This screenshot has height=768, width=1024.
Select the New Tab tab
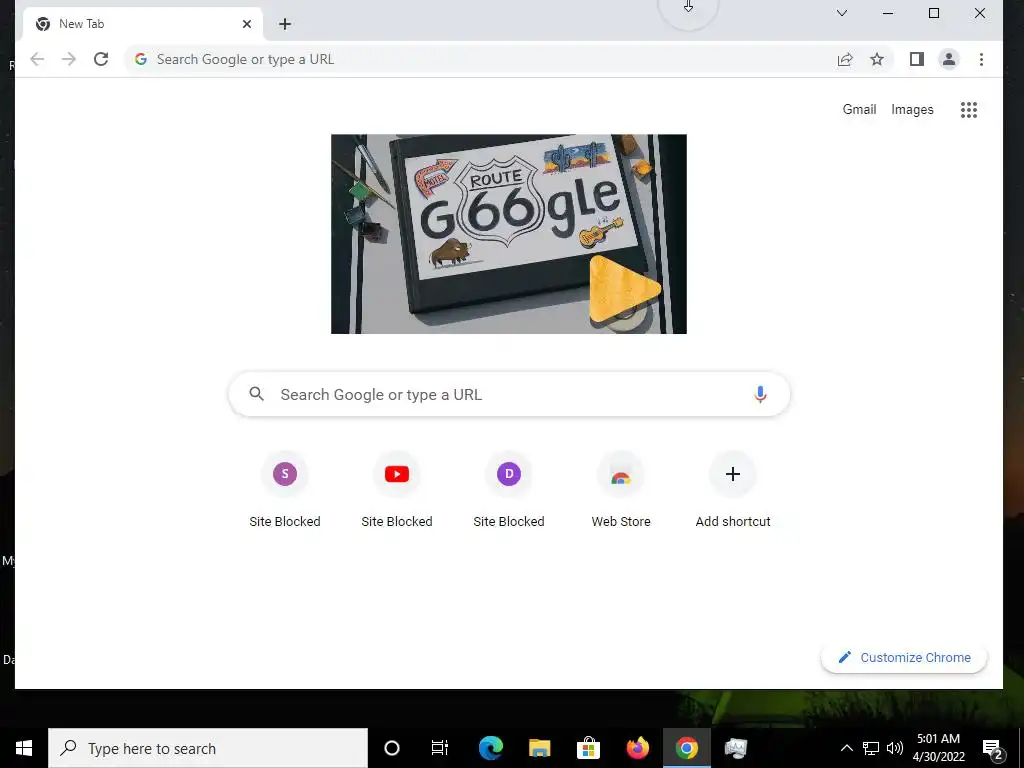click(x=144, y=24)
